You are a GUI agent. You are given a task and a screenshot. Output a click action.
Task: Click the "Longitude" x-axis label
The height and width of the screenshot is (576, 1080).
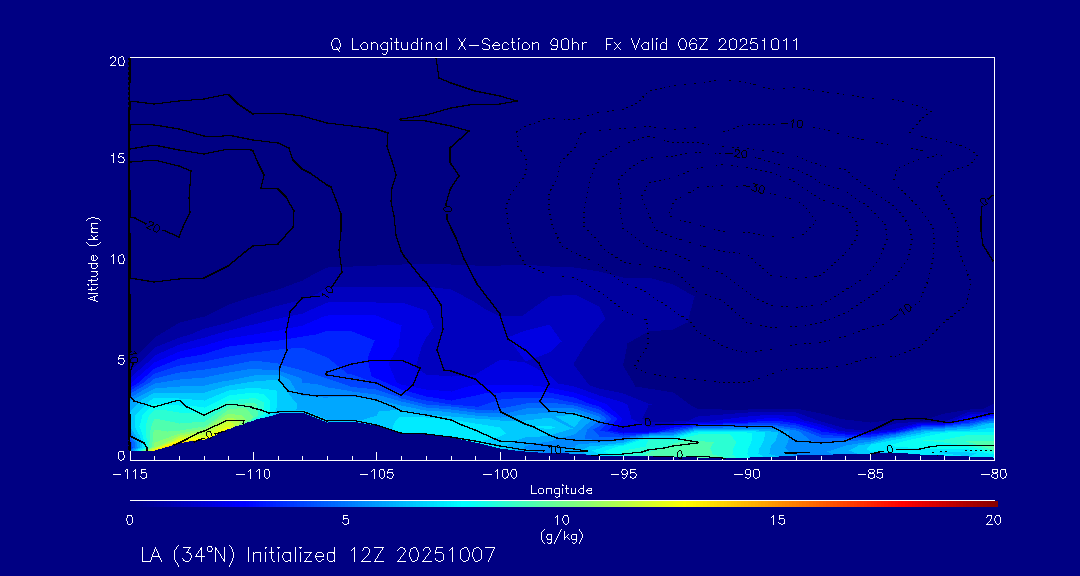(561, 490)
